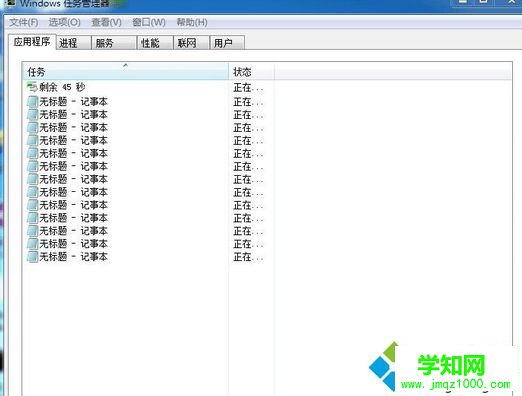Select the 剩余 45 秒 task row
This screenshot has height=396, width=522.
coord(148,87)
